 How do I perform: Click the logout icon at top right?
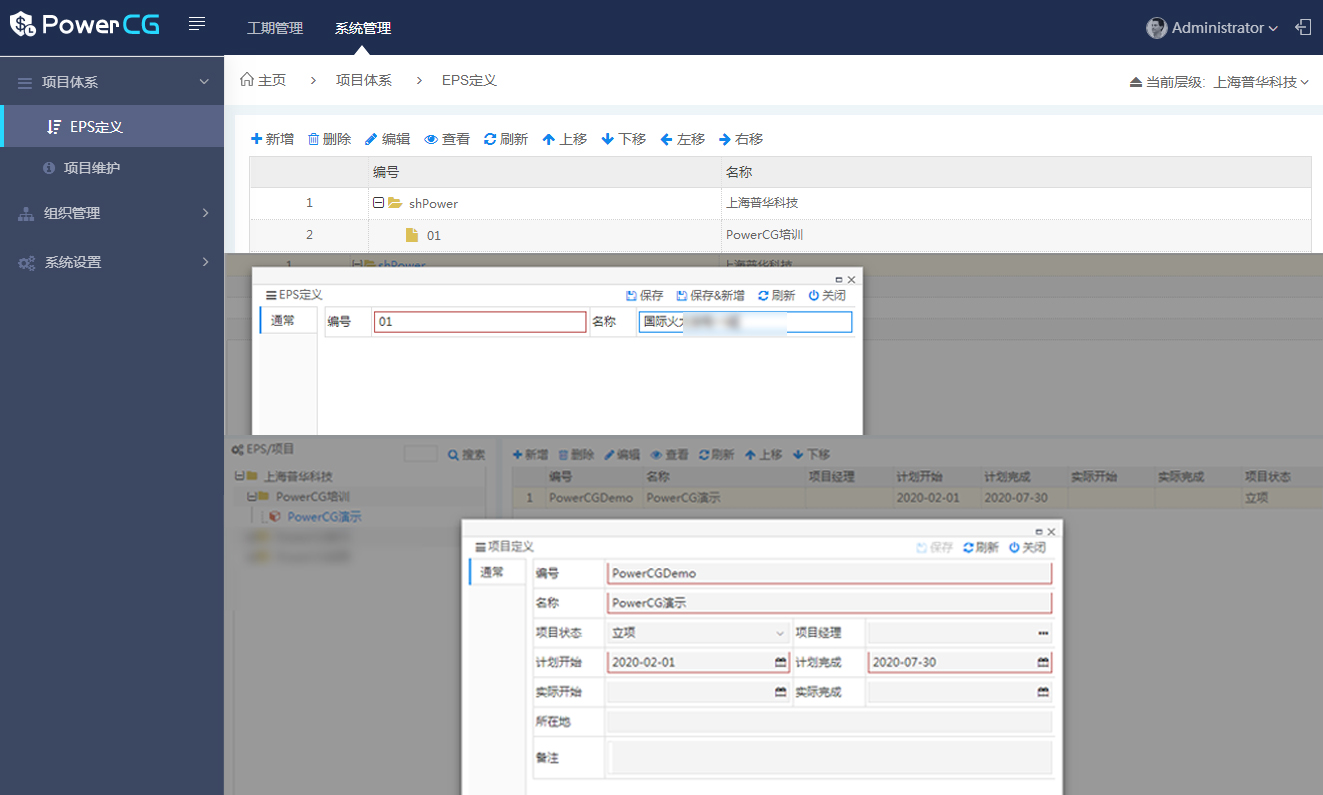coord(1303,27)
